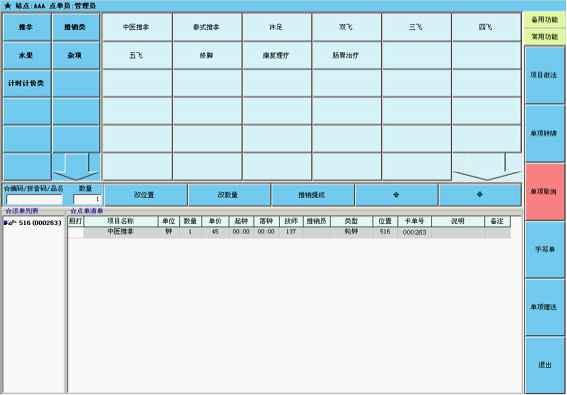Add 三飞 item
The width and height of the screenshot is (567, 395).
[x=417, y=27]
